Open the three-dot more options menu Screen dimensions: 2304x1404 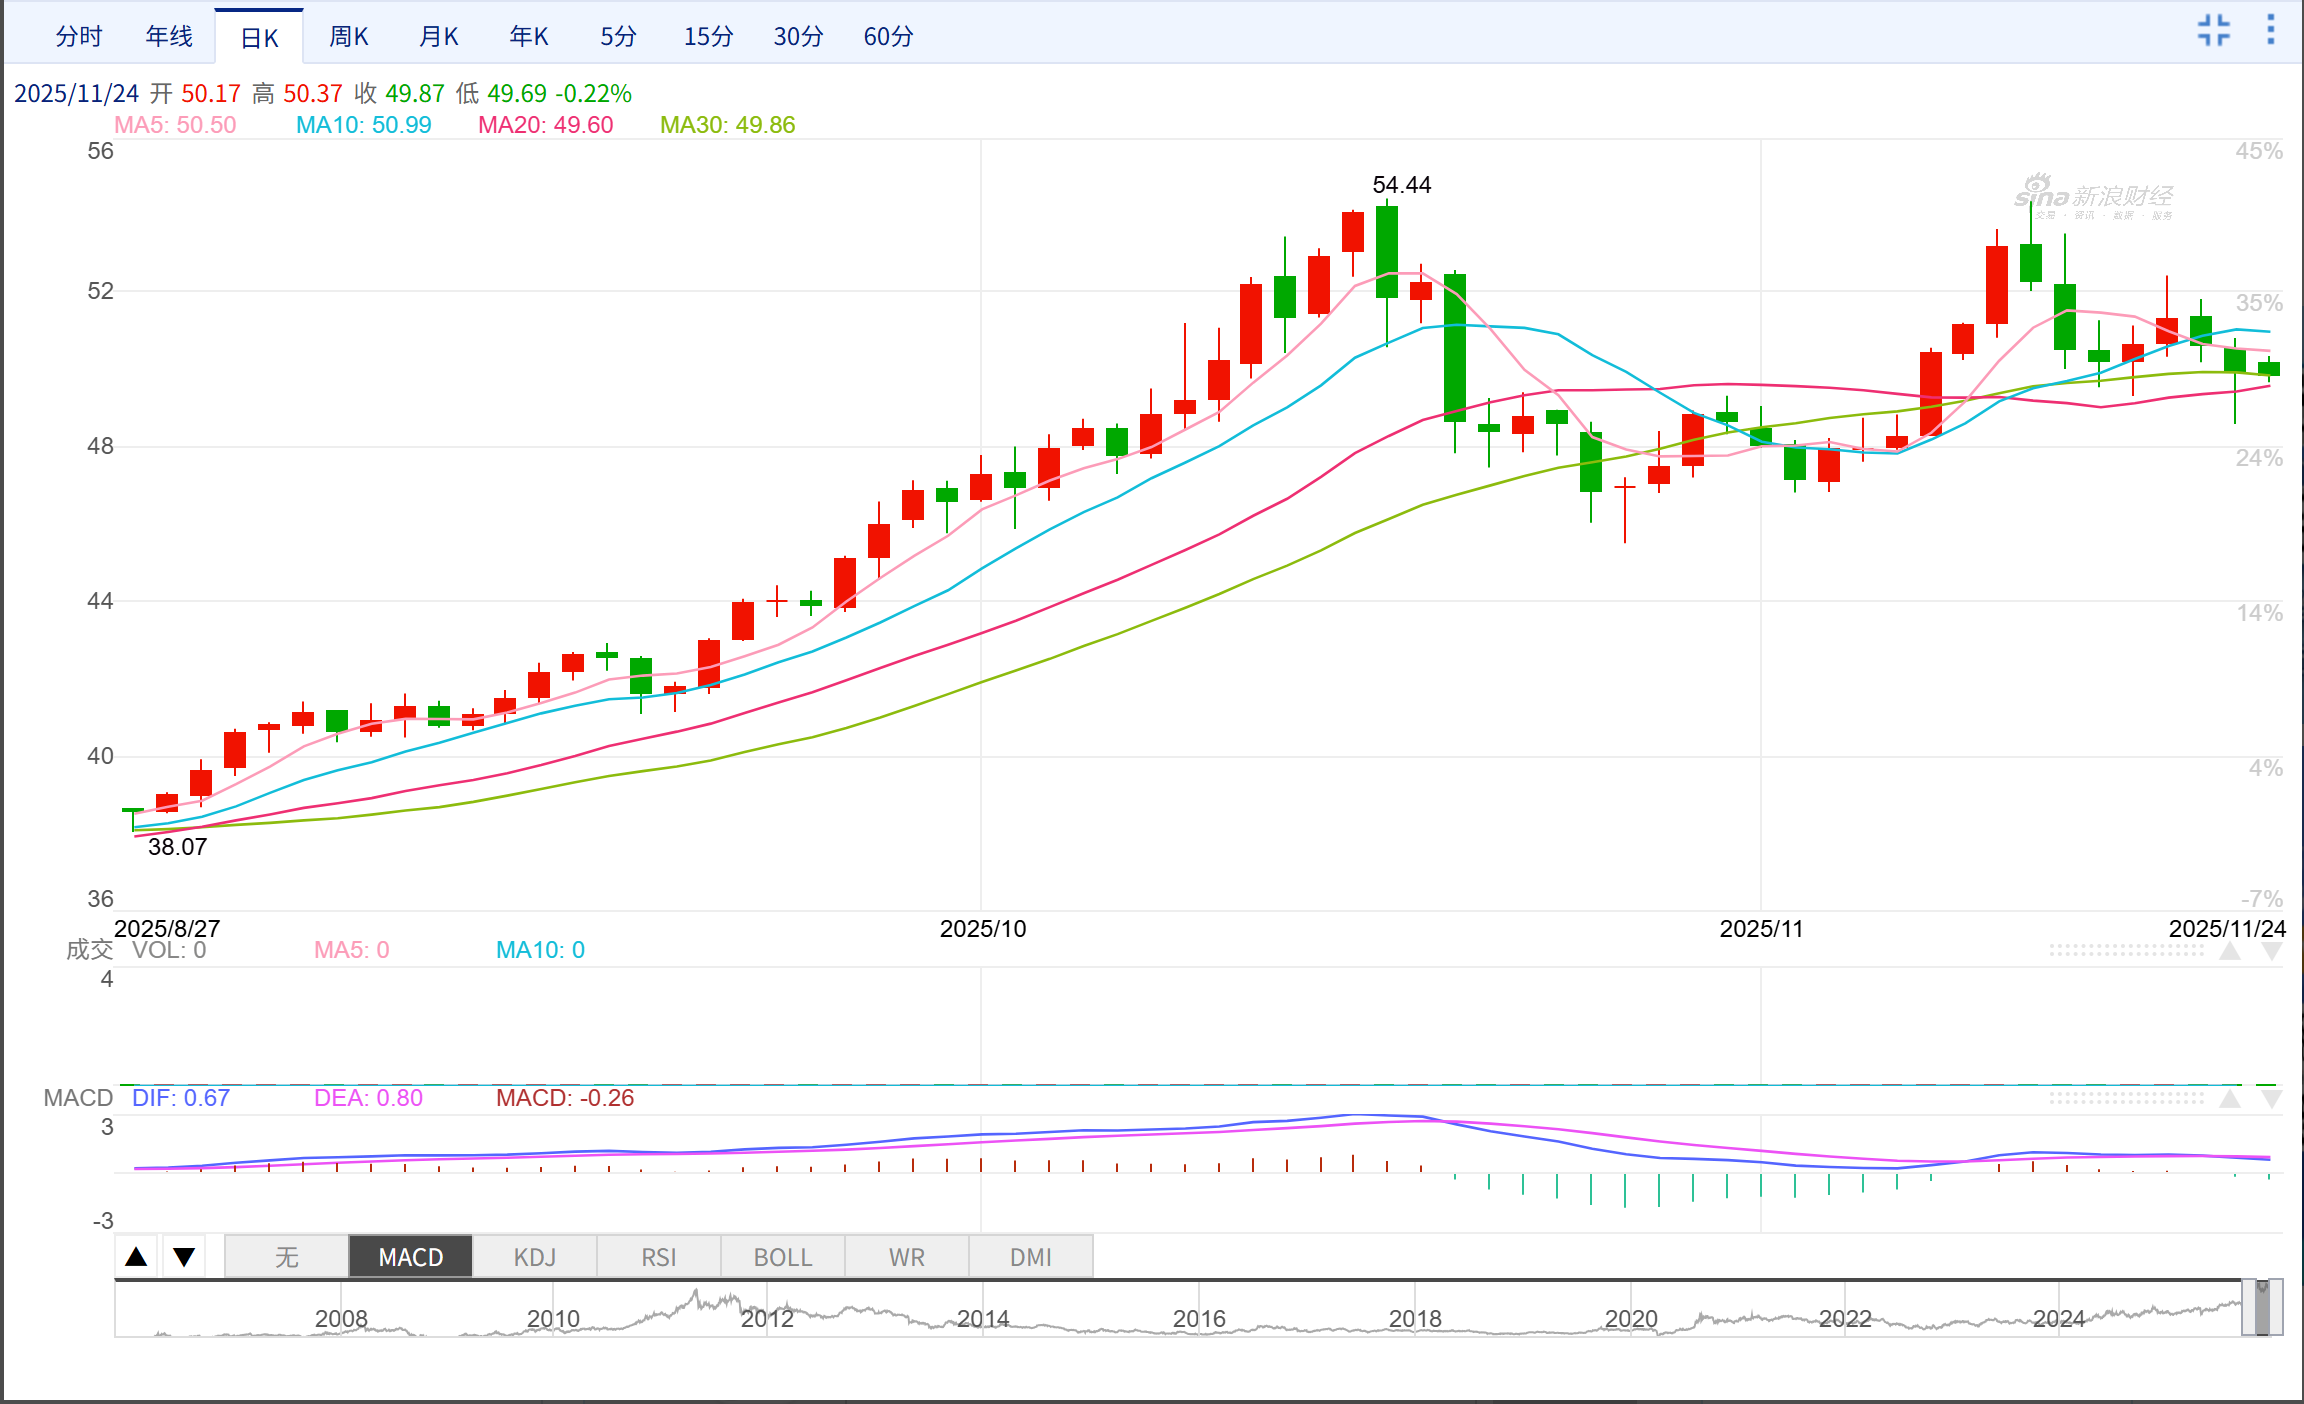2270,30
